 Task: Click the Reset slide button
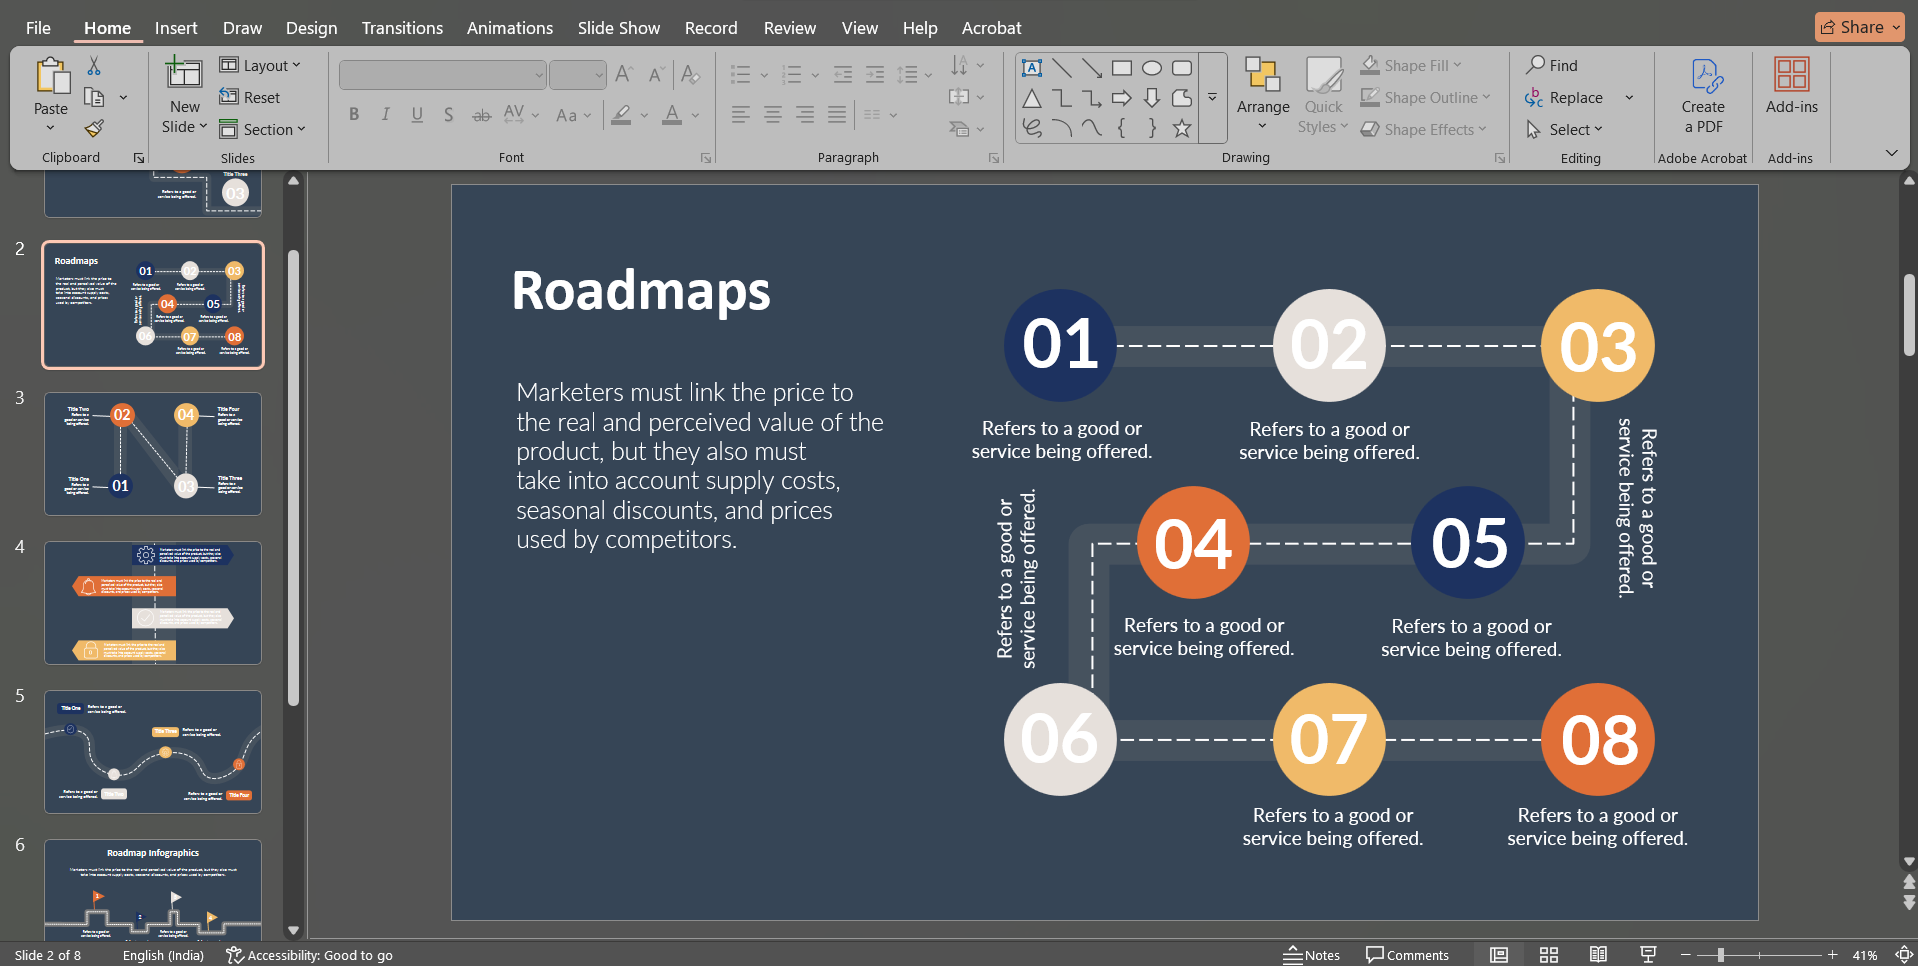pyautogui.click(x=251, y=97)
